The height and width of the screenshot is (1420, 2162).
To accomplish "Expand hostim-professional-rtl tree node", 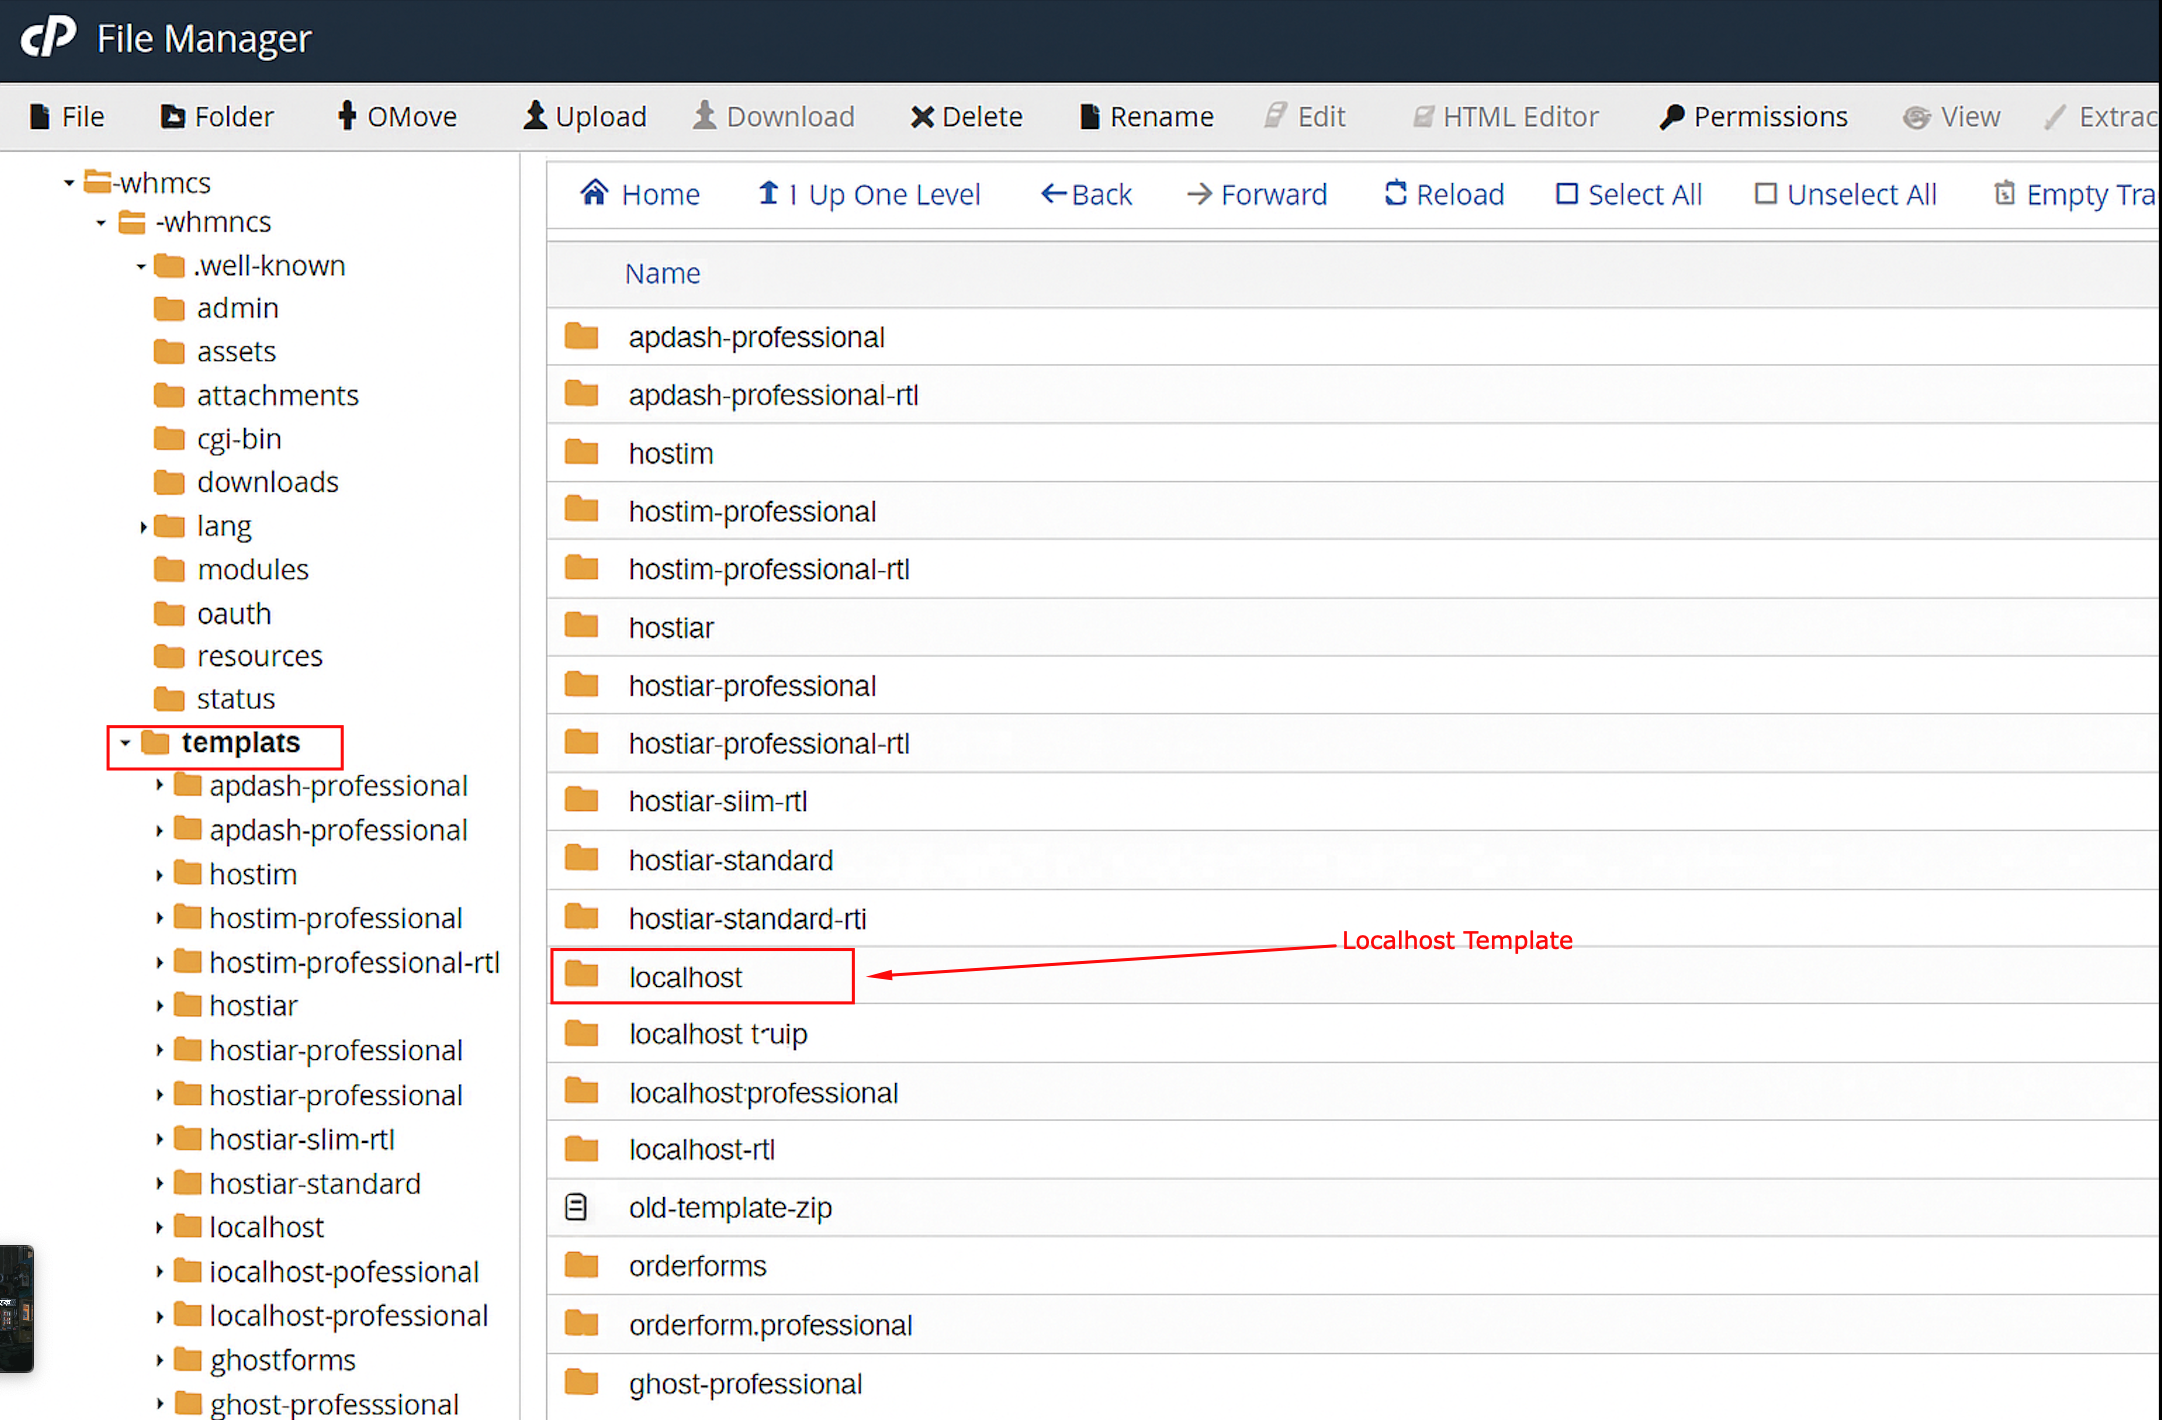I will 159,963.
